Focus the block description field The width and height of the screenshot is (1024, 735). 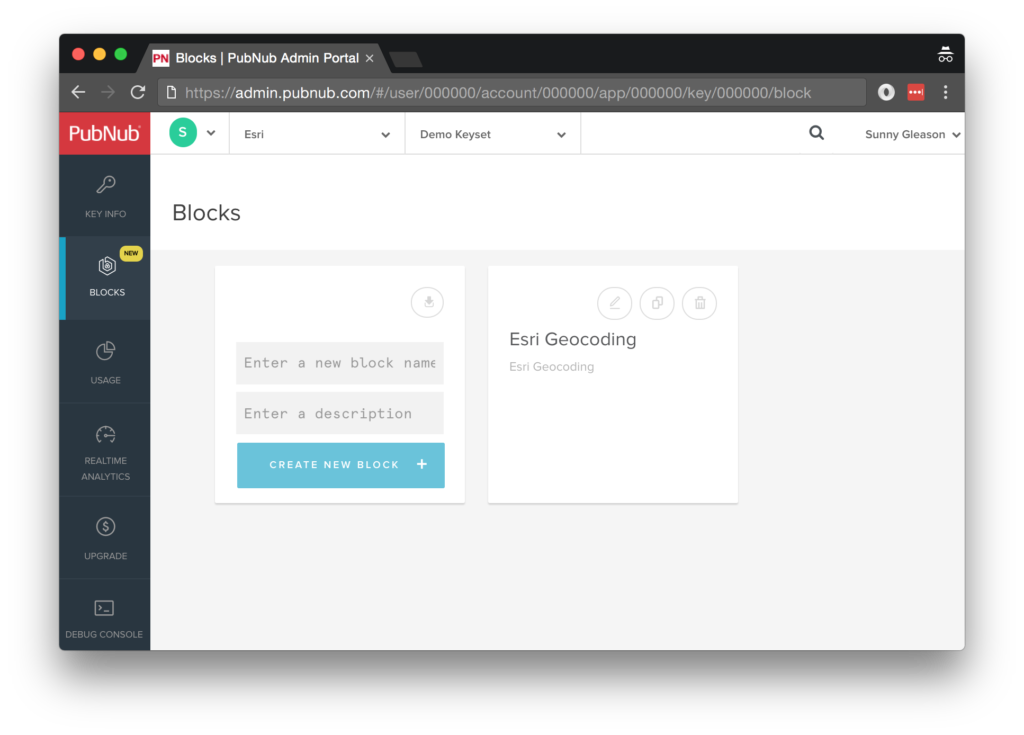(x=340, y=413)
